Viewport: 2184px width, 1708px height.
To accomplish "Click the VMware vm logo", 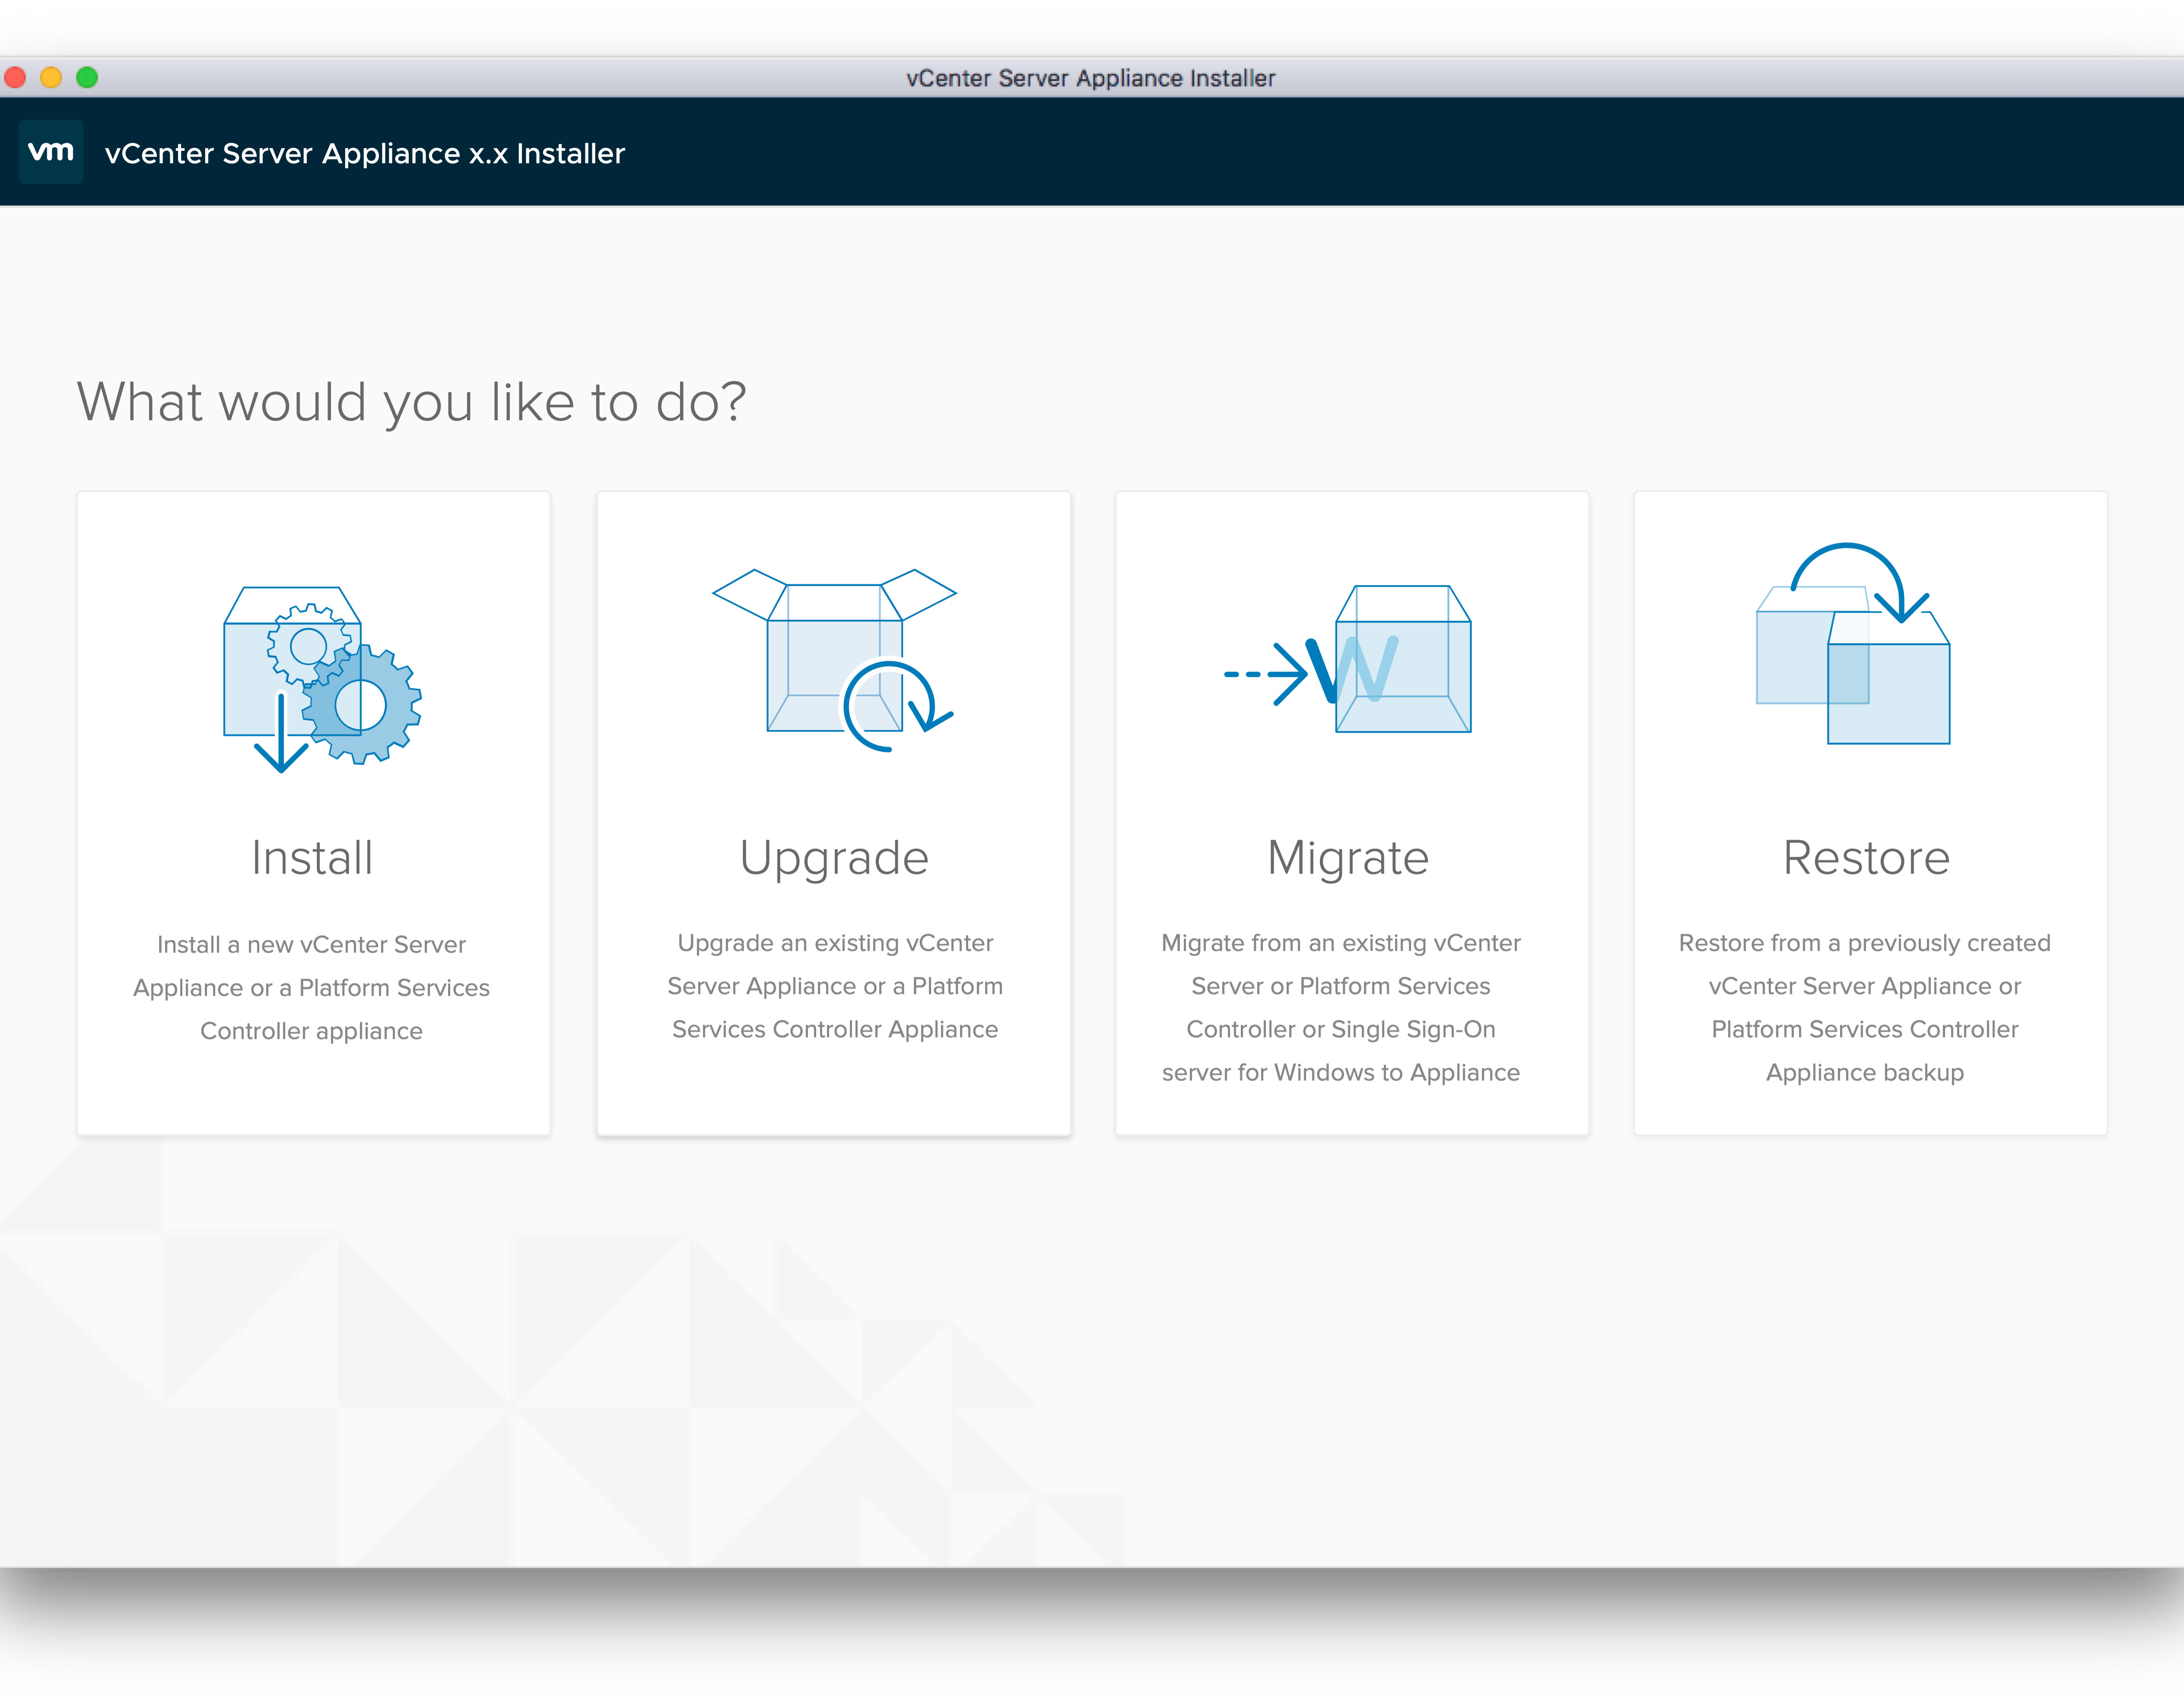I will (x=51, y=152).
